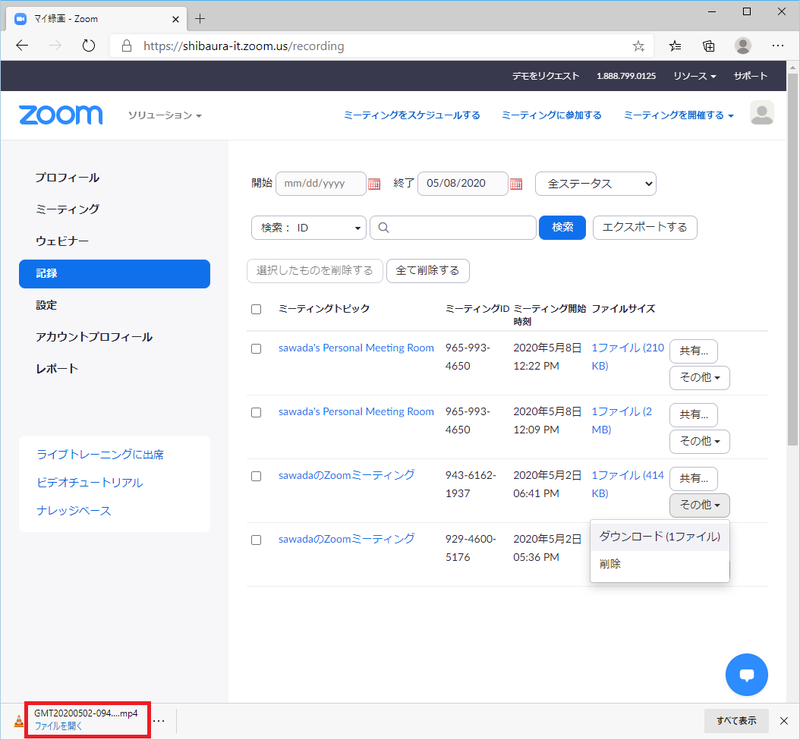Open ミーティングに参加する link
Viewport: 800px width, 740px height.
point(552,115)
